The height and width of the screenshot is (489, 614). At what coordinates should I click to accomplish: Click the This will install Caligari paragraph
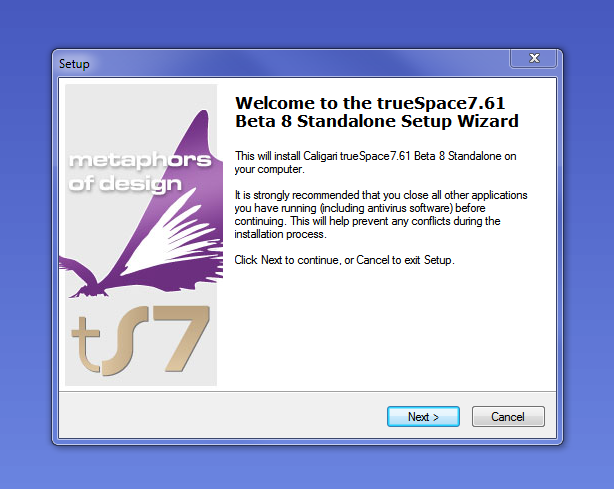[375, 162]
